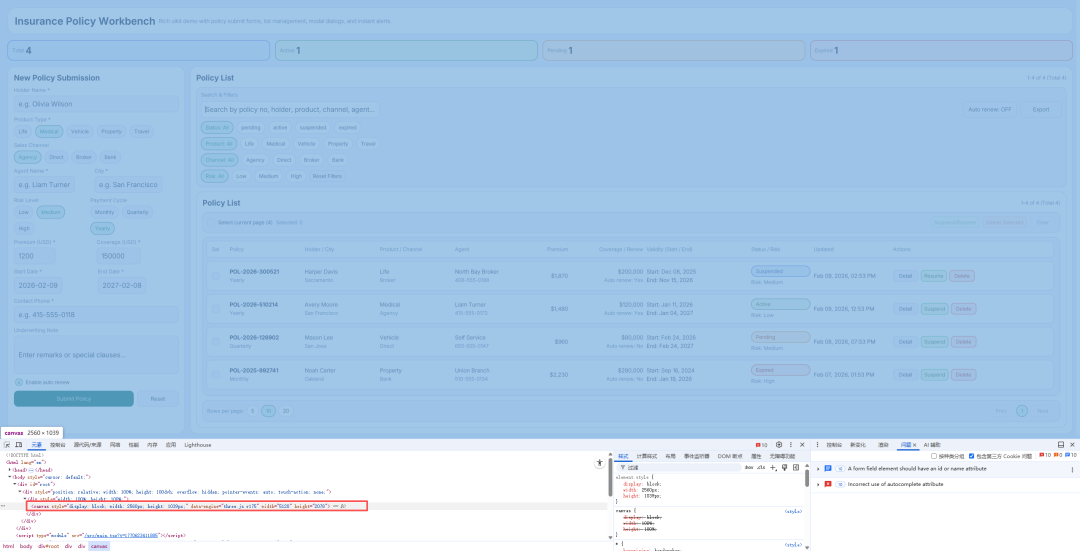Select the div#root breadcrumb
Viewport: 1080px width, 551px height.
49,546
